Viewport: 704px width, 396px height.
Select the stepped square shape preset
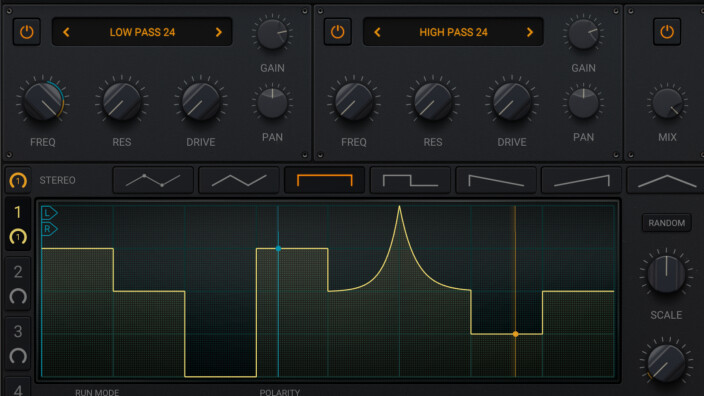point(410,180)
